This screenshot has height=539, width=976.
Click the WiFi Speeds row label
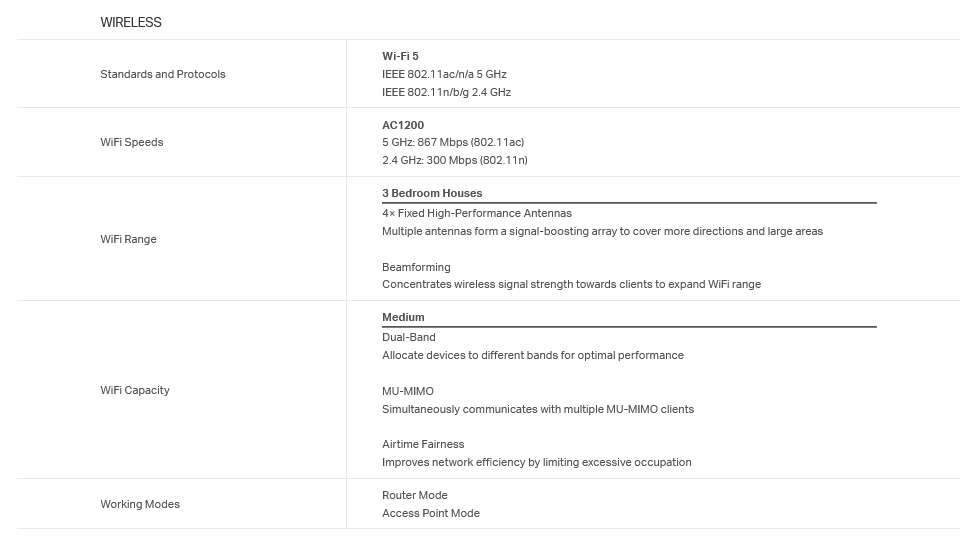point(131,142)
